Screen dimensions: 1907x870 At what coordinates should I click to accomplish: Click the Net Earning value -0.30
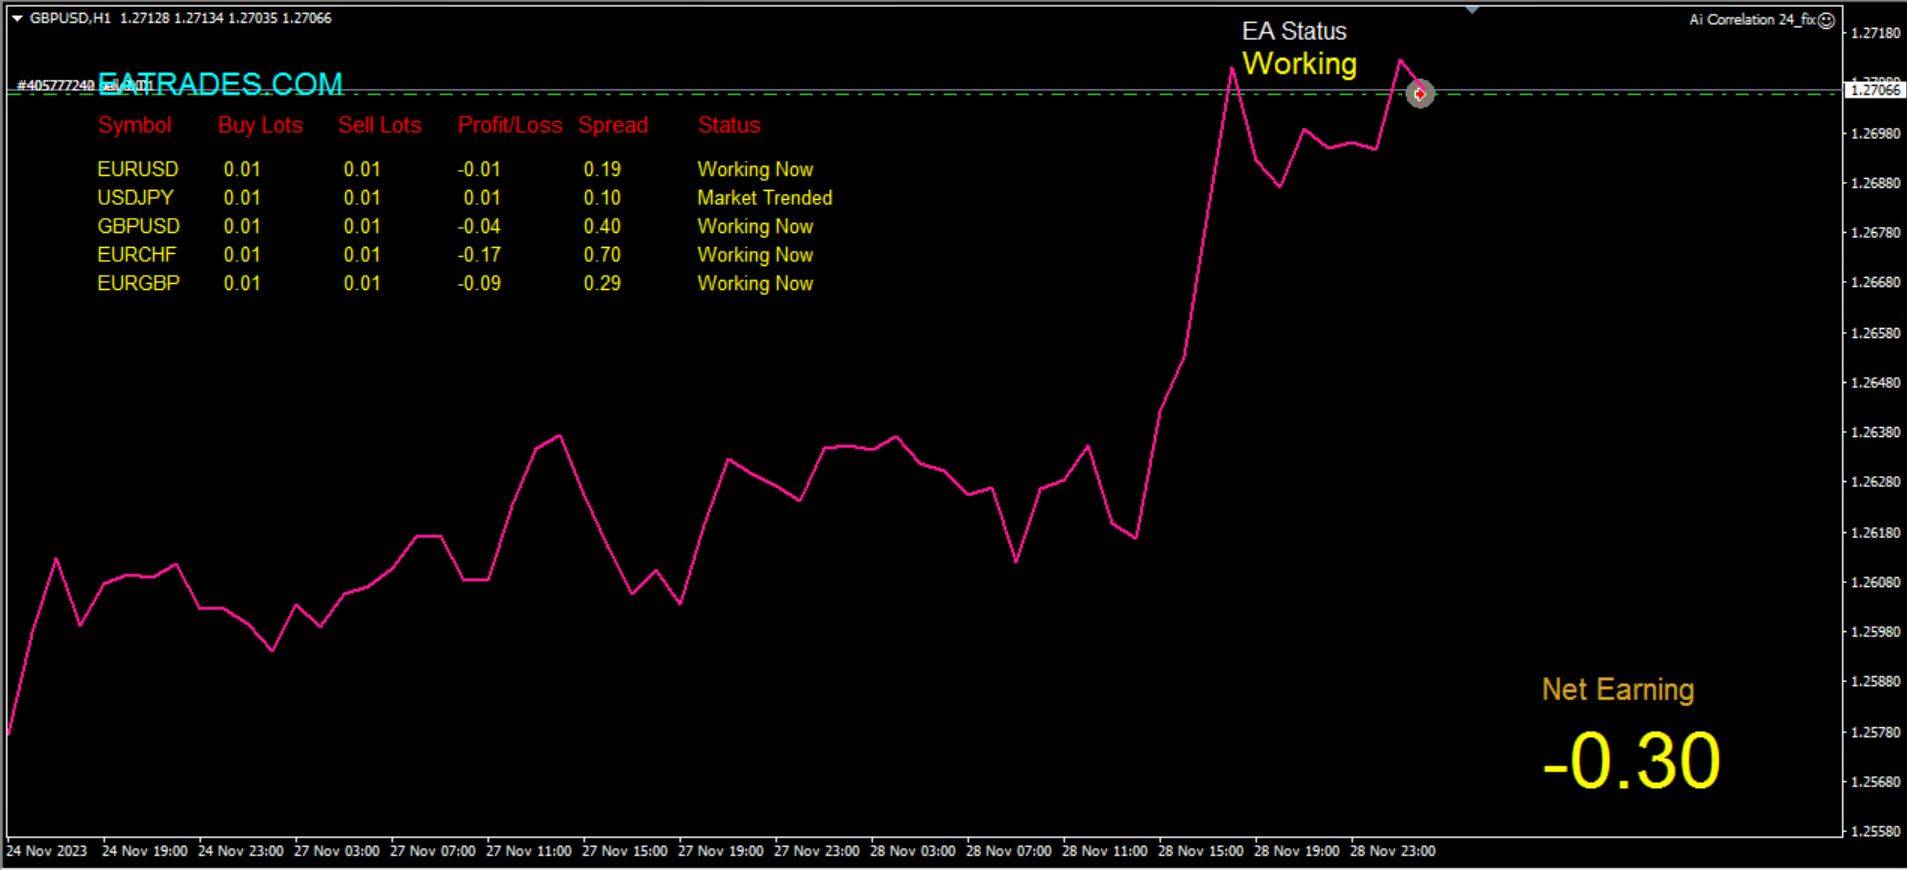point(1630,762)
